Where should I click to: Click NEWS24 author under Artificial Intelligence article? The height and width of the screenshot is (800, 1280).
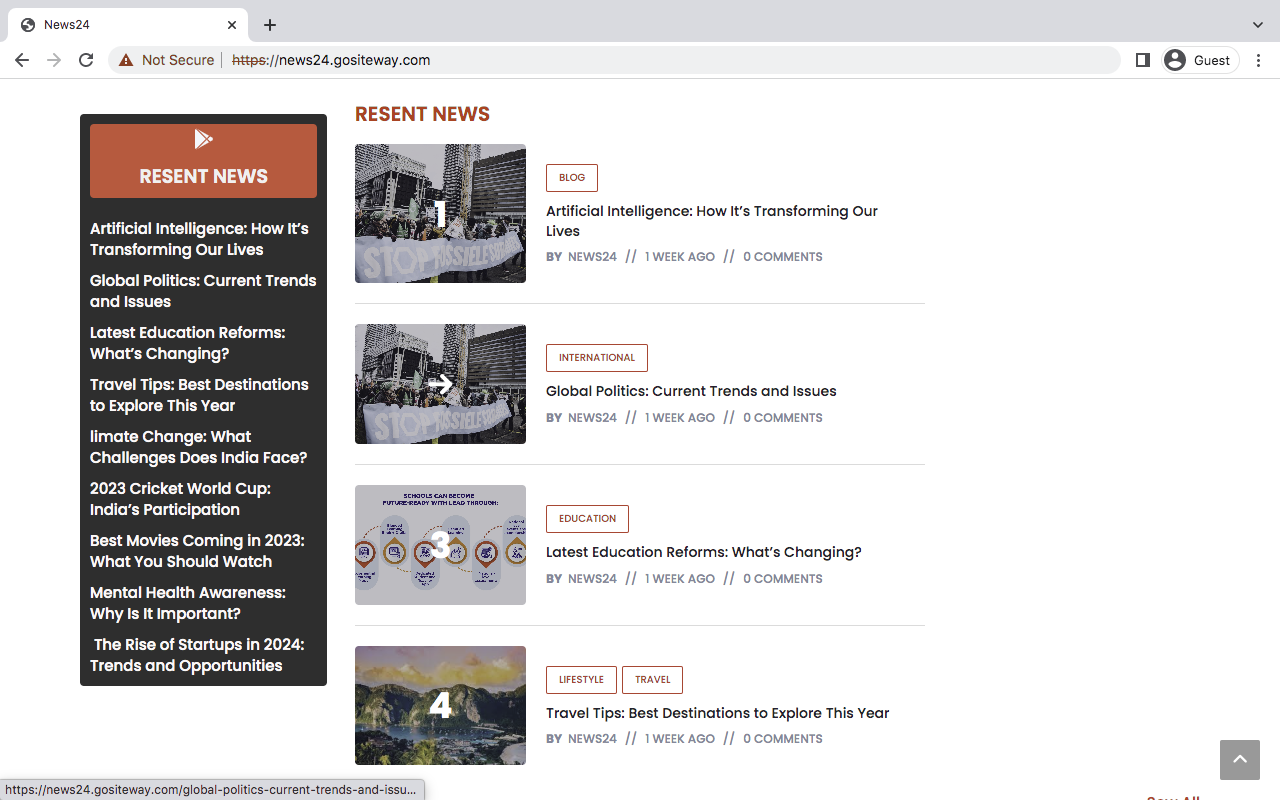pyautogui.click(x=592, y=257)
